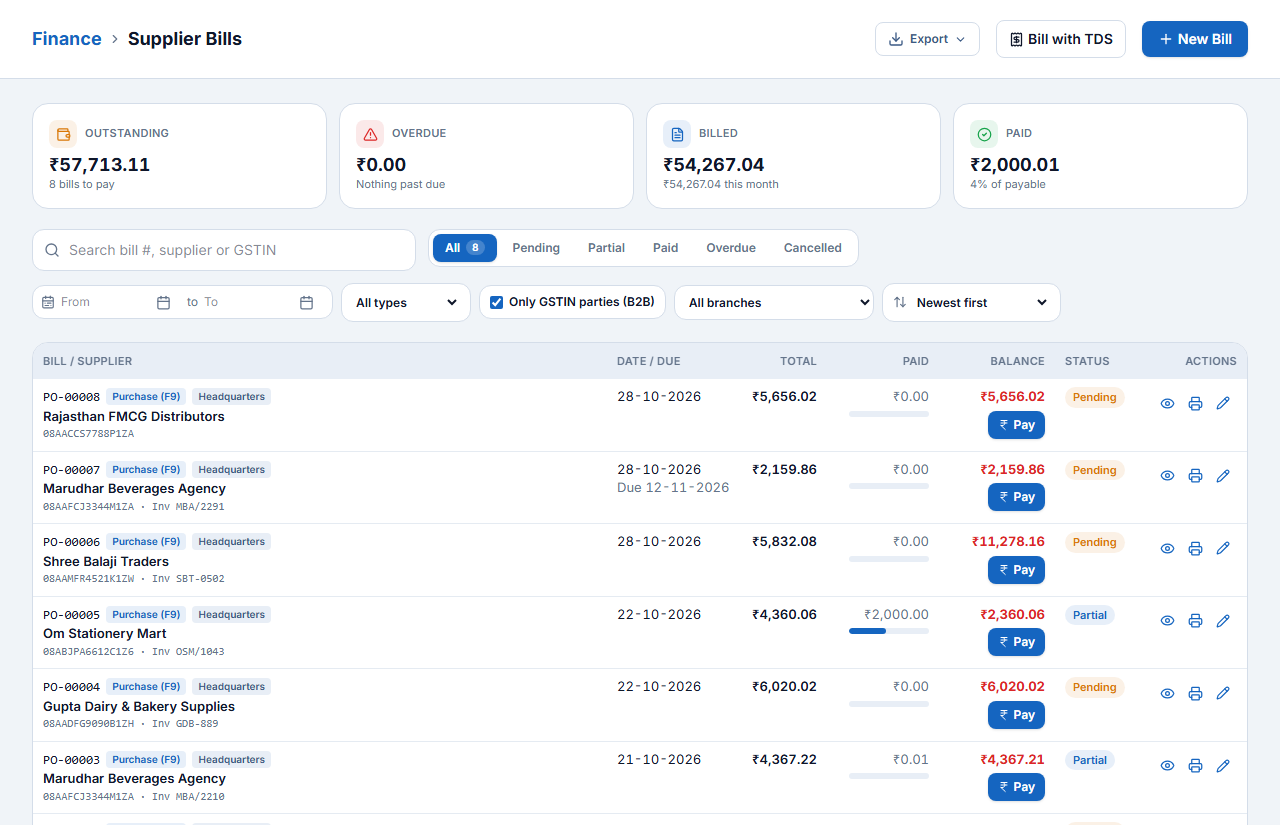The image size is (1280, 825).
Task: Print Om Stationery Mart bill
Action: 1195,621
